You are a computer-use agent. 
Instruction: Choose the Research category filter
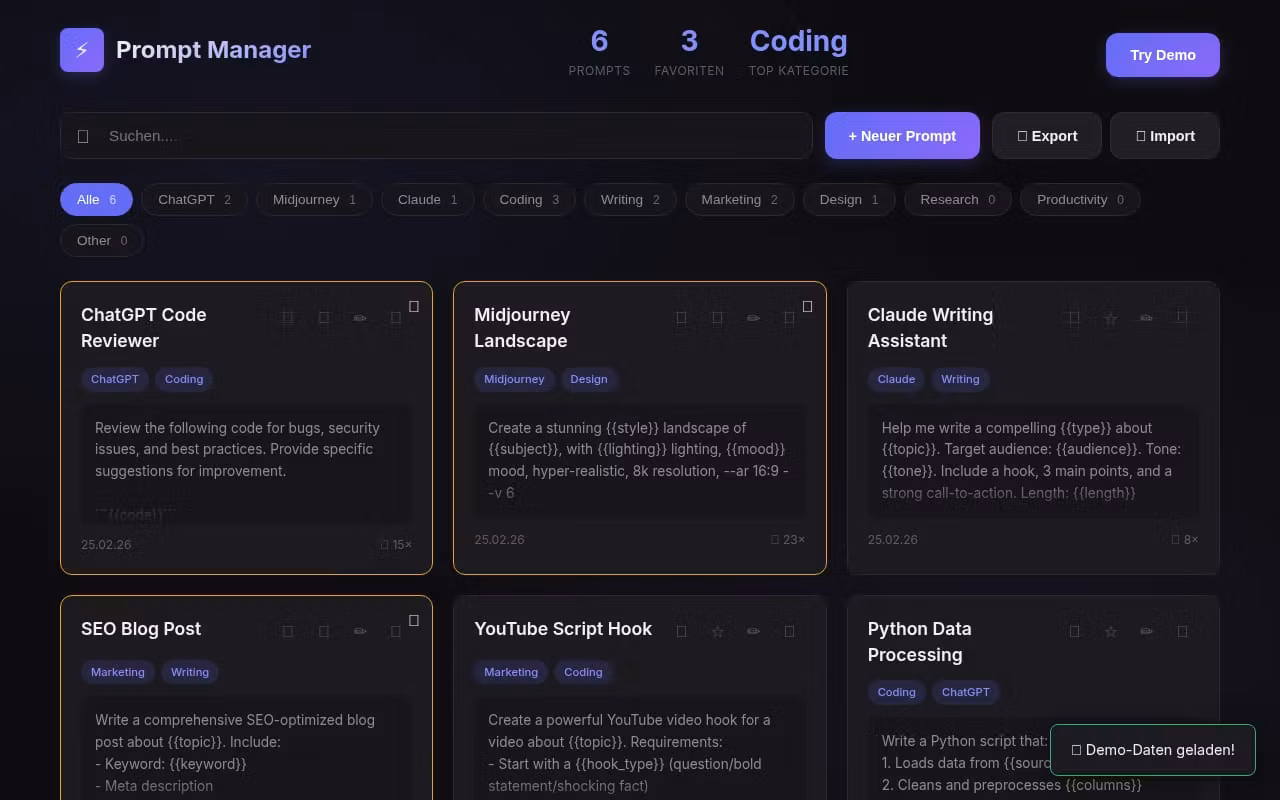(957, 200)
